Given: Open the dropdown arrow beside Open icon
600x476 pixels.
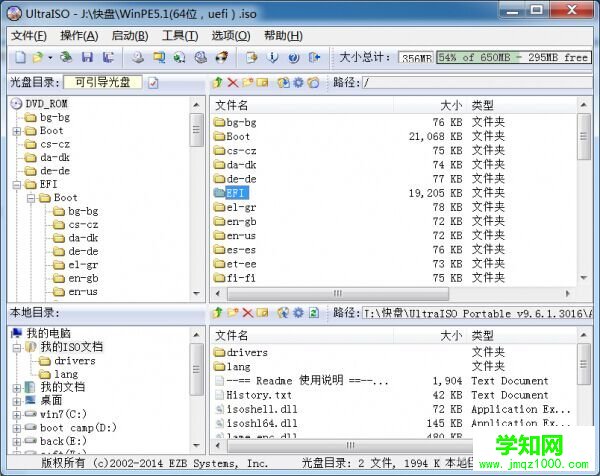Looking at the screenshot, I should [x=50, y=58].
